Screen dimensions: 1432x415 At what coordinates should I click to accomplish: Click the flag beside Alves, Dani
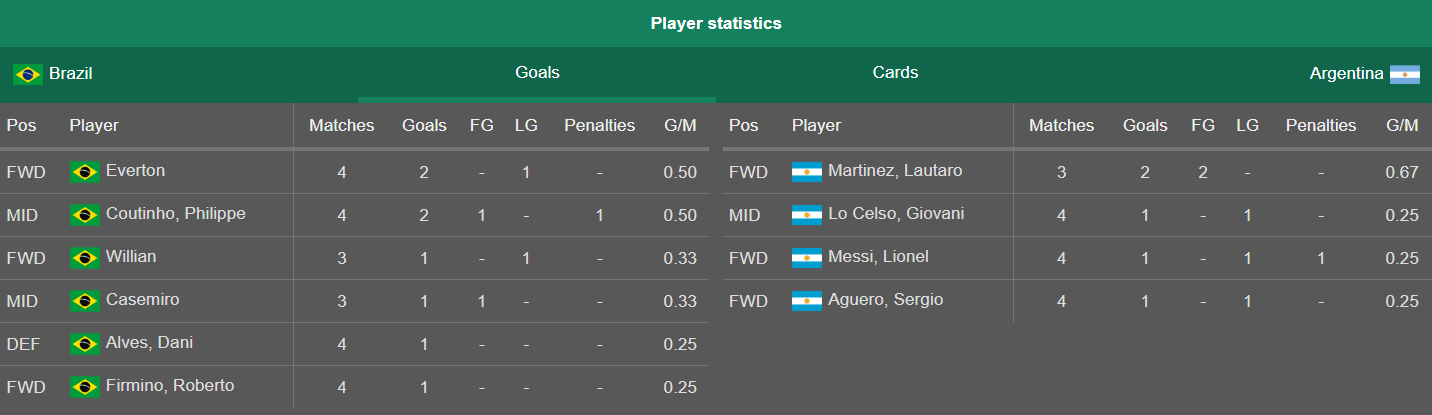(x=85, y=344)
